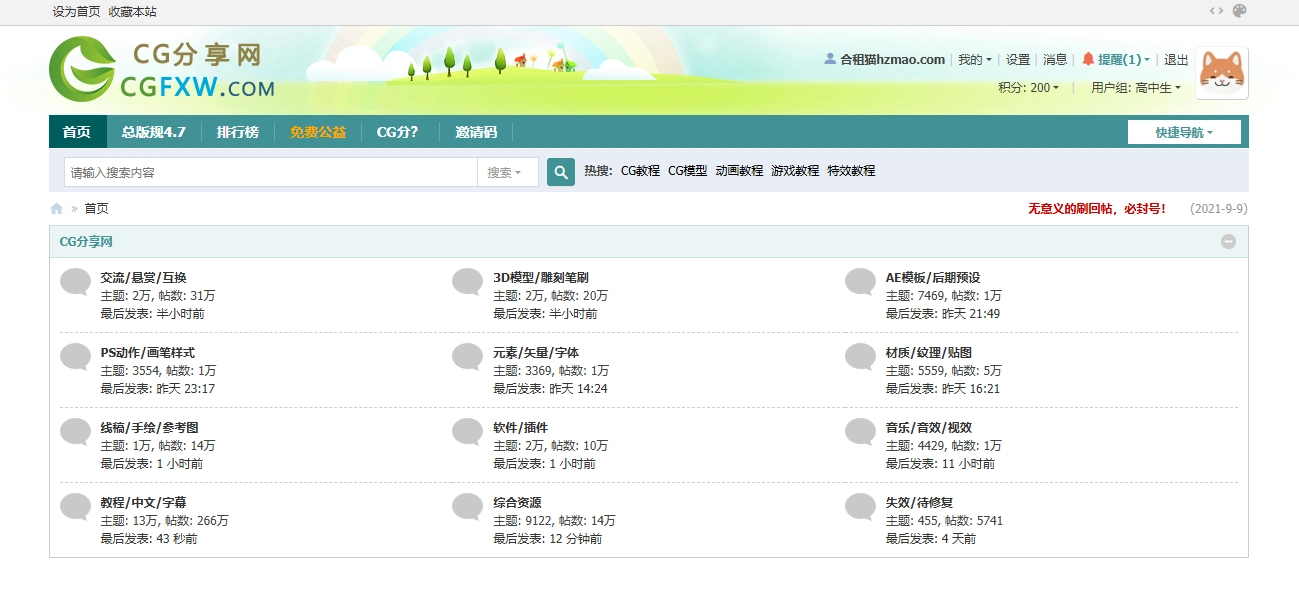
Task: Click speech bubble icon beside 交流/悬赏/互换
Action: click(x=76, y=282)
